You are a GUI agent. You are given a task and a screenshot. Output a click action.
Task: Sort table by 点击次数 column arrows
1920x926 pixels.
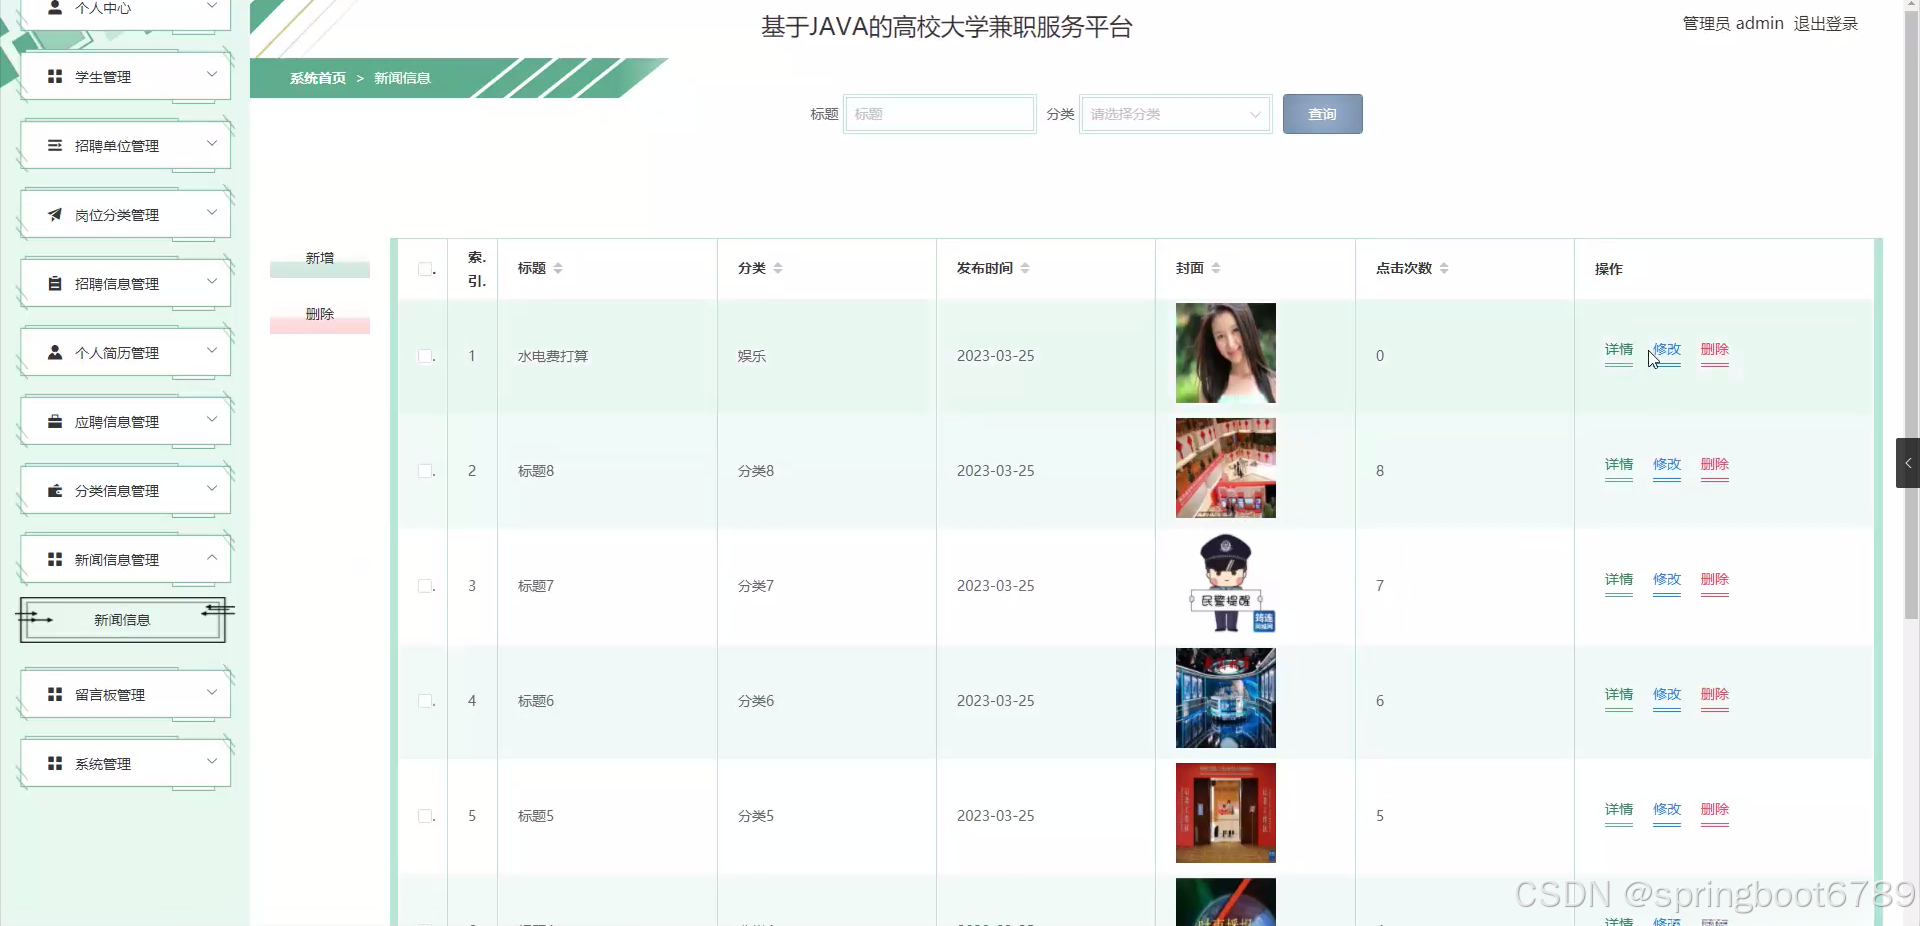point(1444,268)
